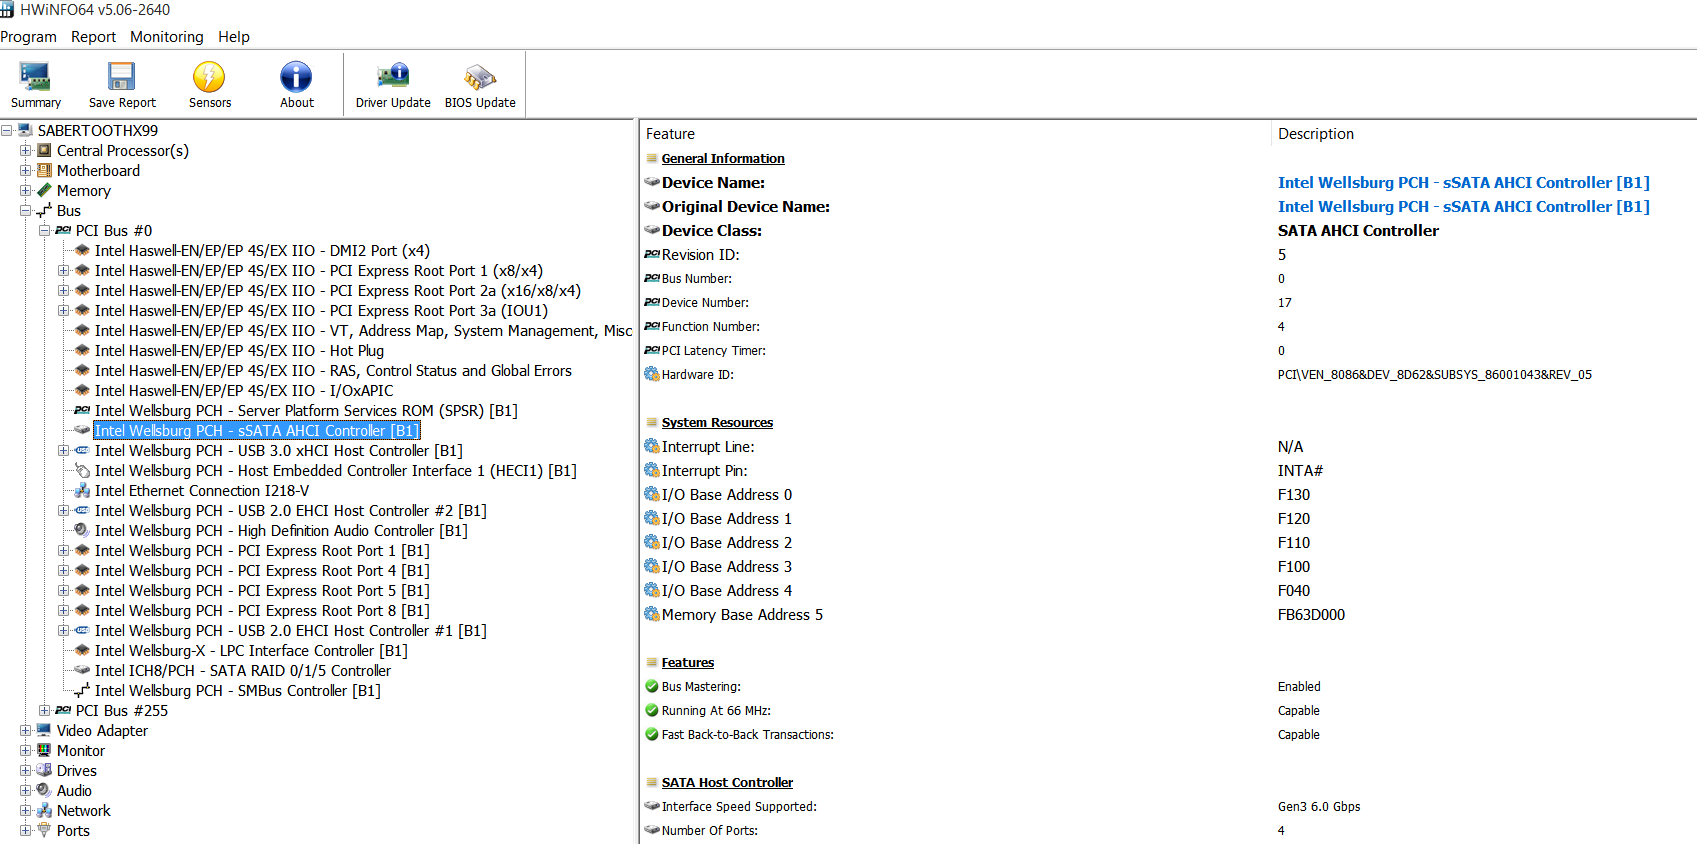Image resolution: width=1697 pixels, height=844 pixels.
Task: Click the Features section heading
Action: point(688,663)
